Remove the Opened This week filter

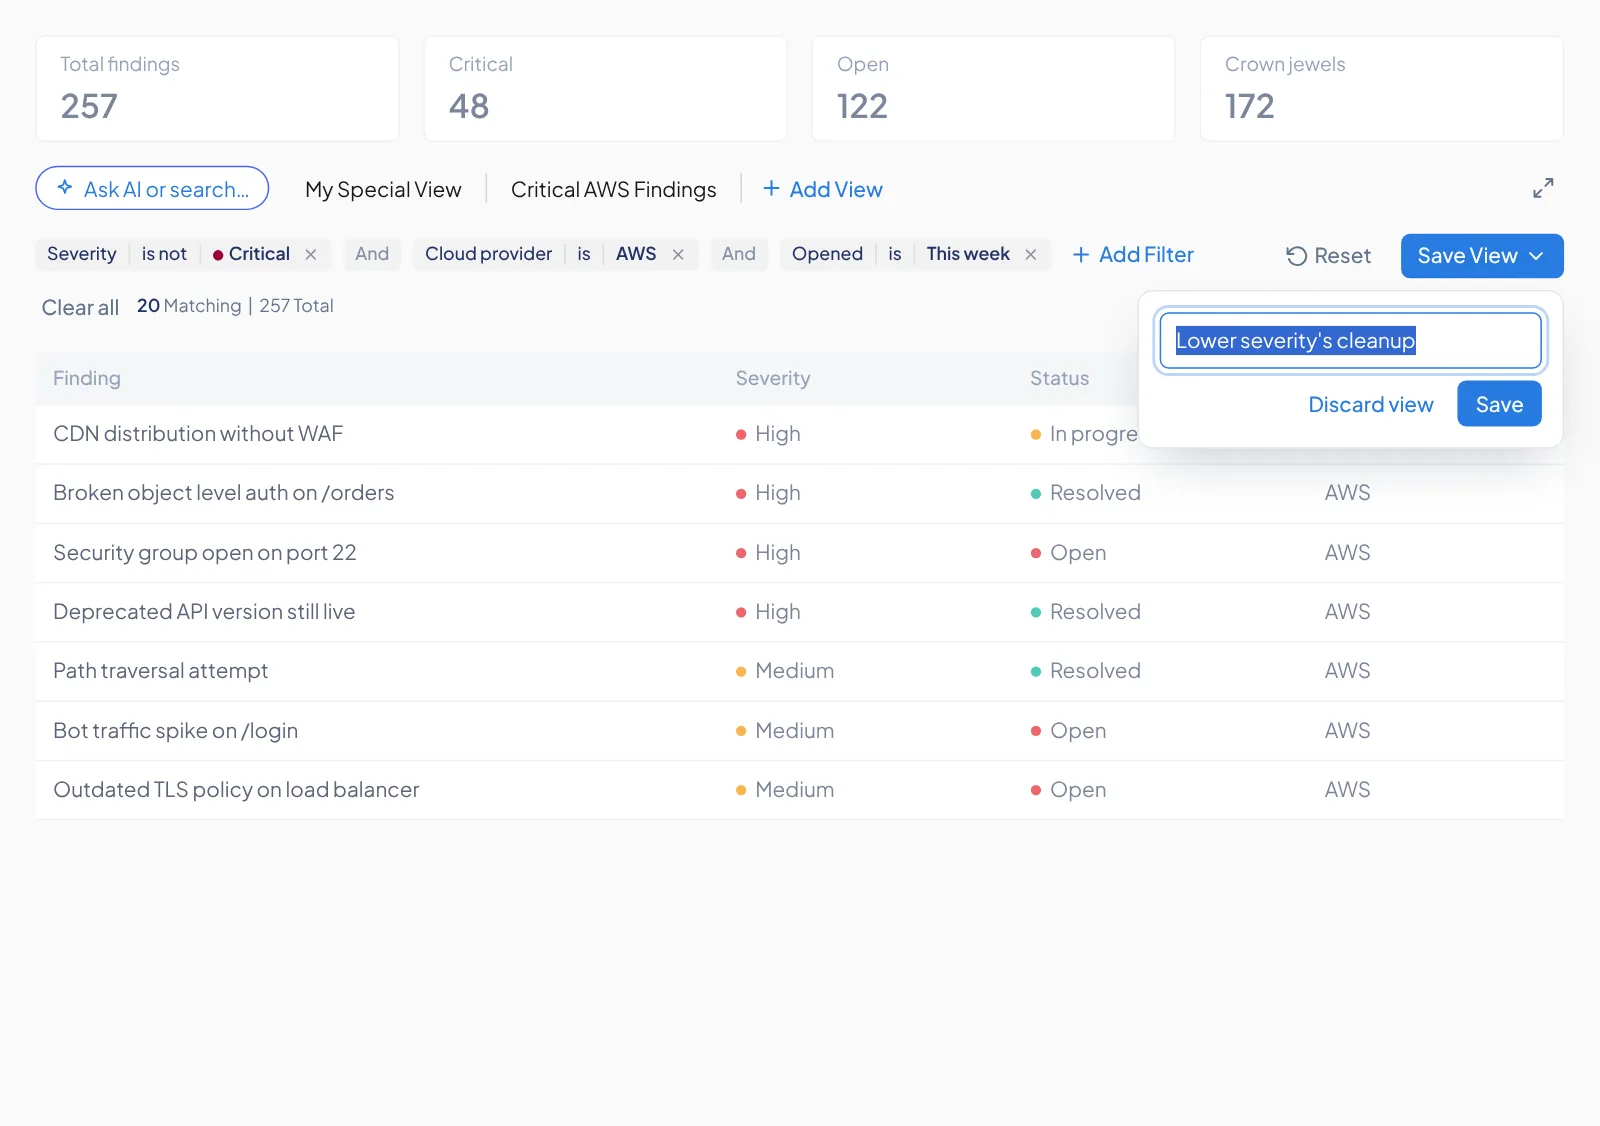pos(1031,255)
